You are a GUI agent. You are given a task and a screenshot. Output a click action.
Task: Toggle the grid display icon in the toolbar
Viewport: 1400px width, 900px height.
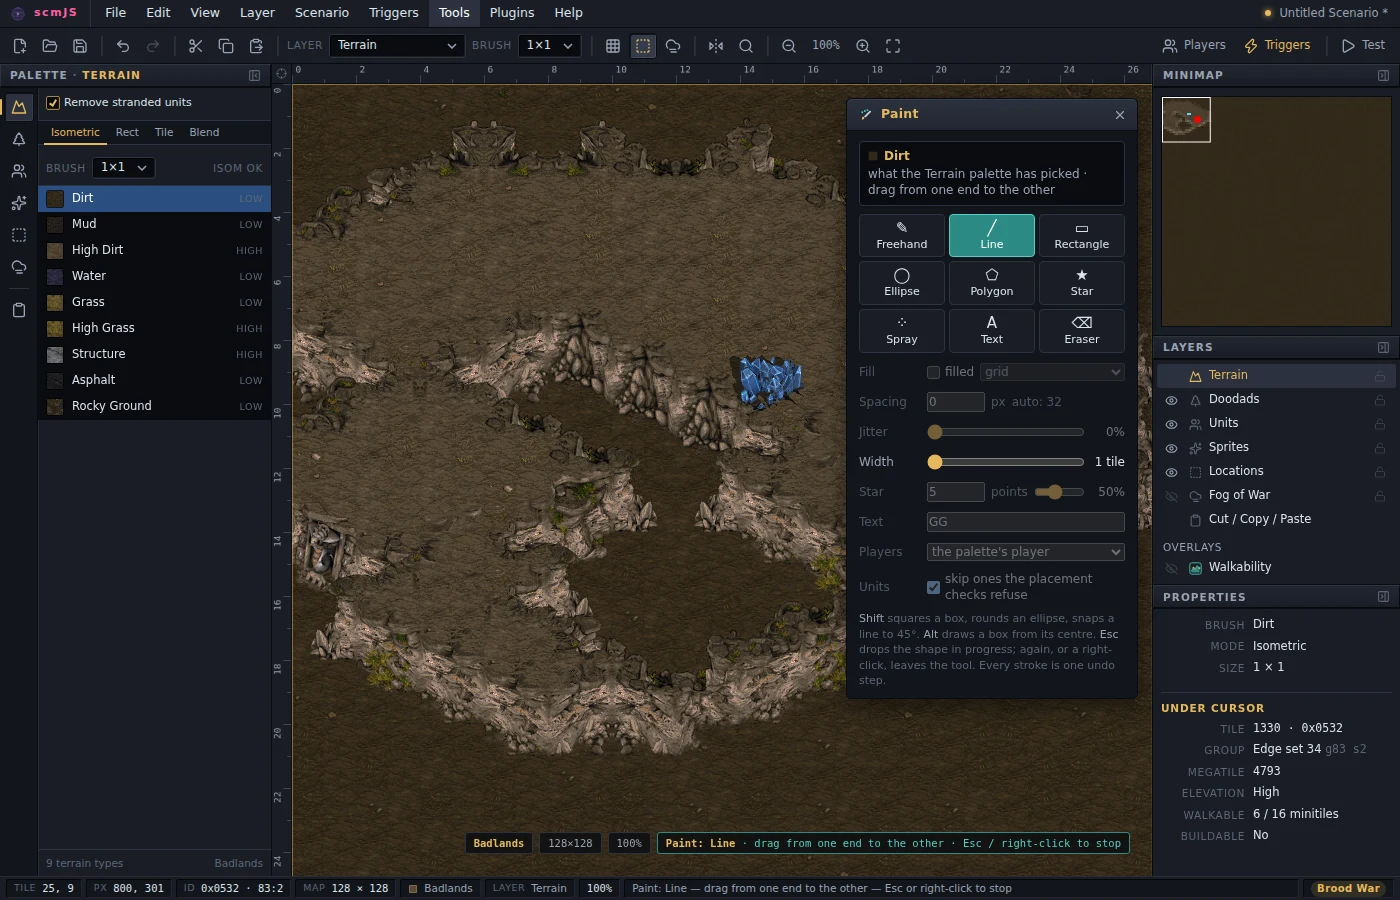click(613, 46)
